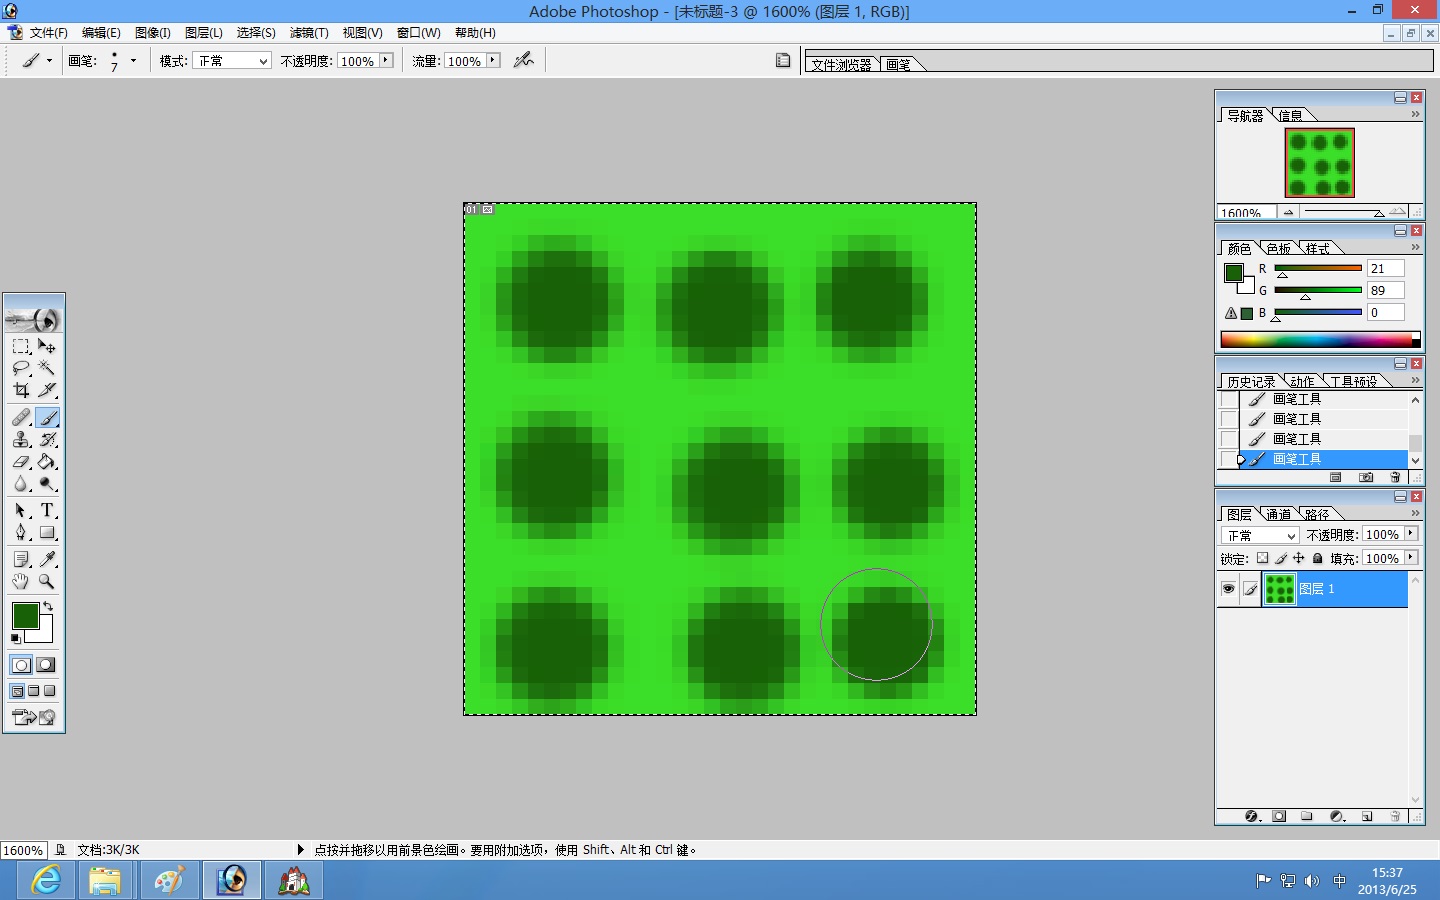Select the Type tool

pyautogui.click(x=47, y=510)
